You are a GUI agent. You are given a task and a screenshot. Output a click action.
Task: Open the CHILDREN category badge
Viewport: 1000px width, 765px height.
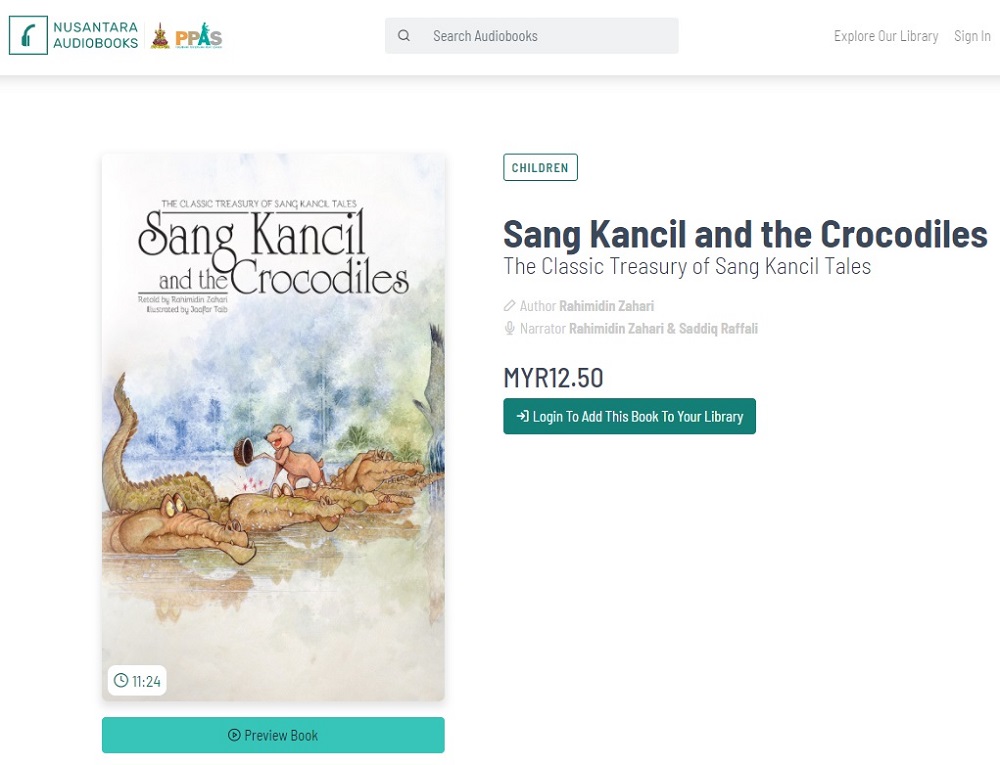tap(540, 167)
